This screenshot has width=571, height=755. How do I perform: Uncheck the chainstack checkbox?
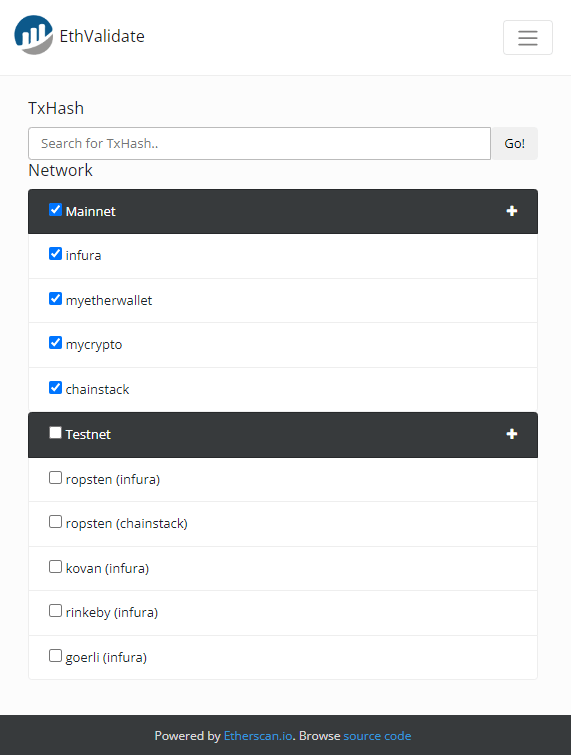pyautogui.click(x=55, y=388)
